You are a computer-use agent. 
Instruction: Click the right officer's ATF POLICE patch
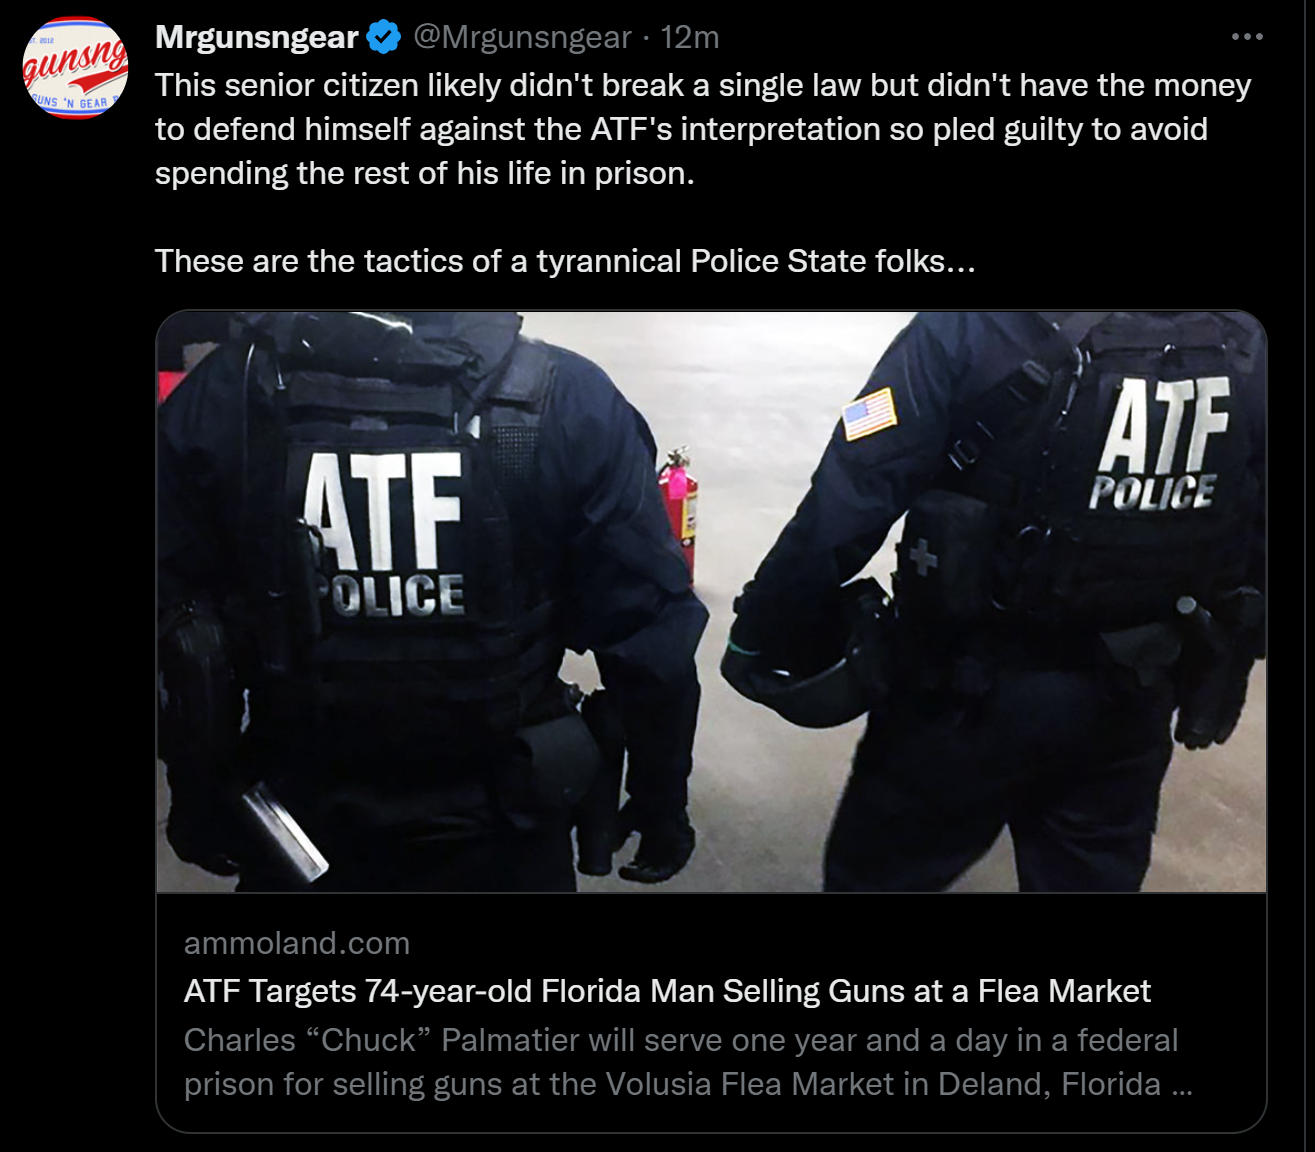coord(1160,446)
